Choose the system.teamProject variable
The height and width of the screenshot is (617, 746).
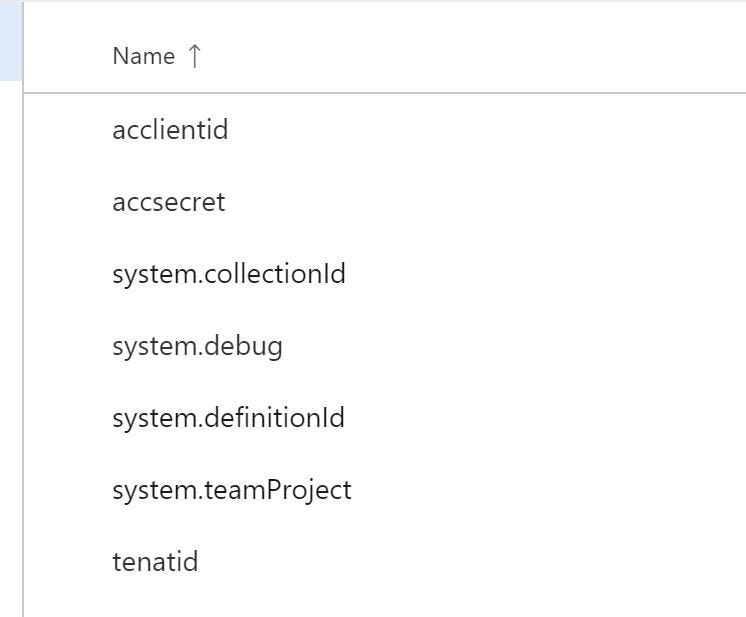232,490
